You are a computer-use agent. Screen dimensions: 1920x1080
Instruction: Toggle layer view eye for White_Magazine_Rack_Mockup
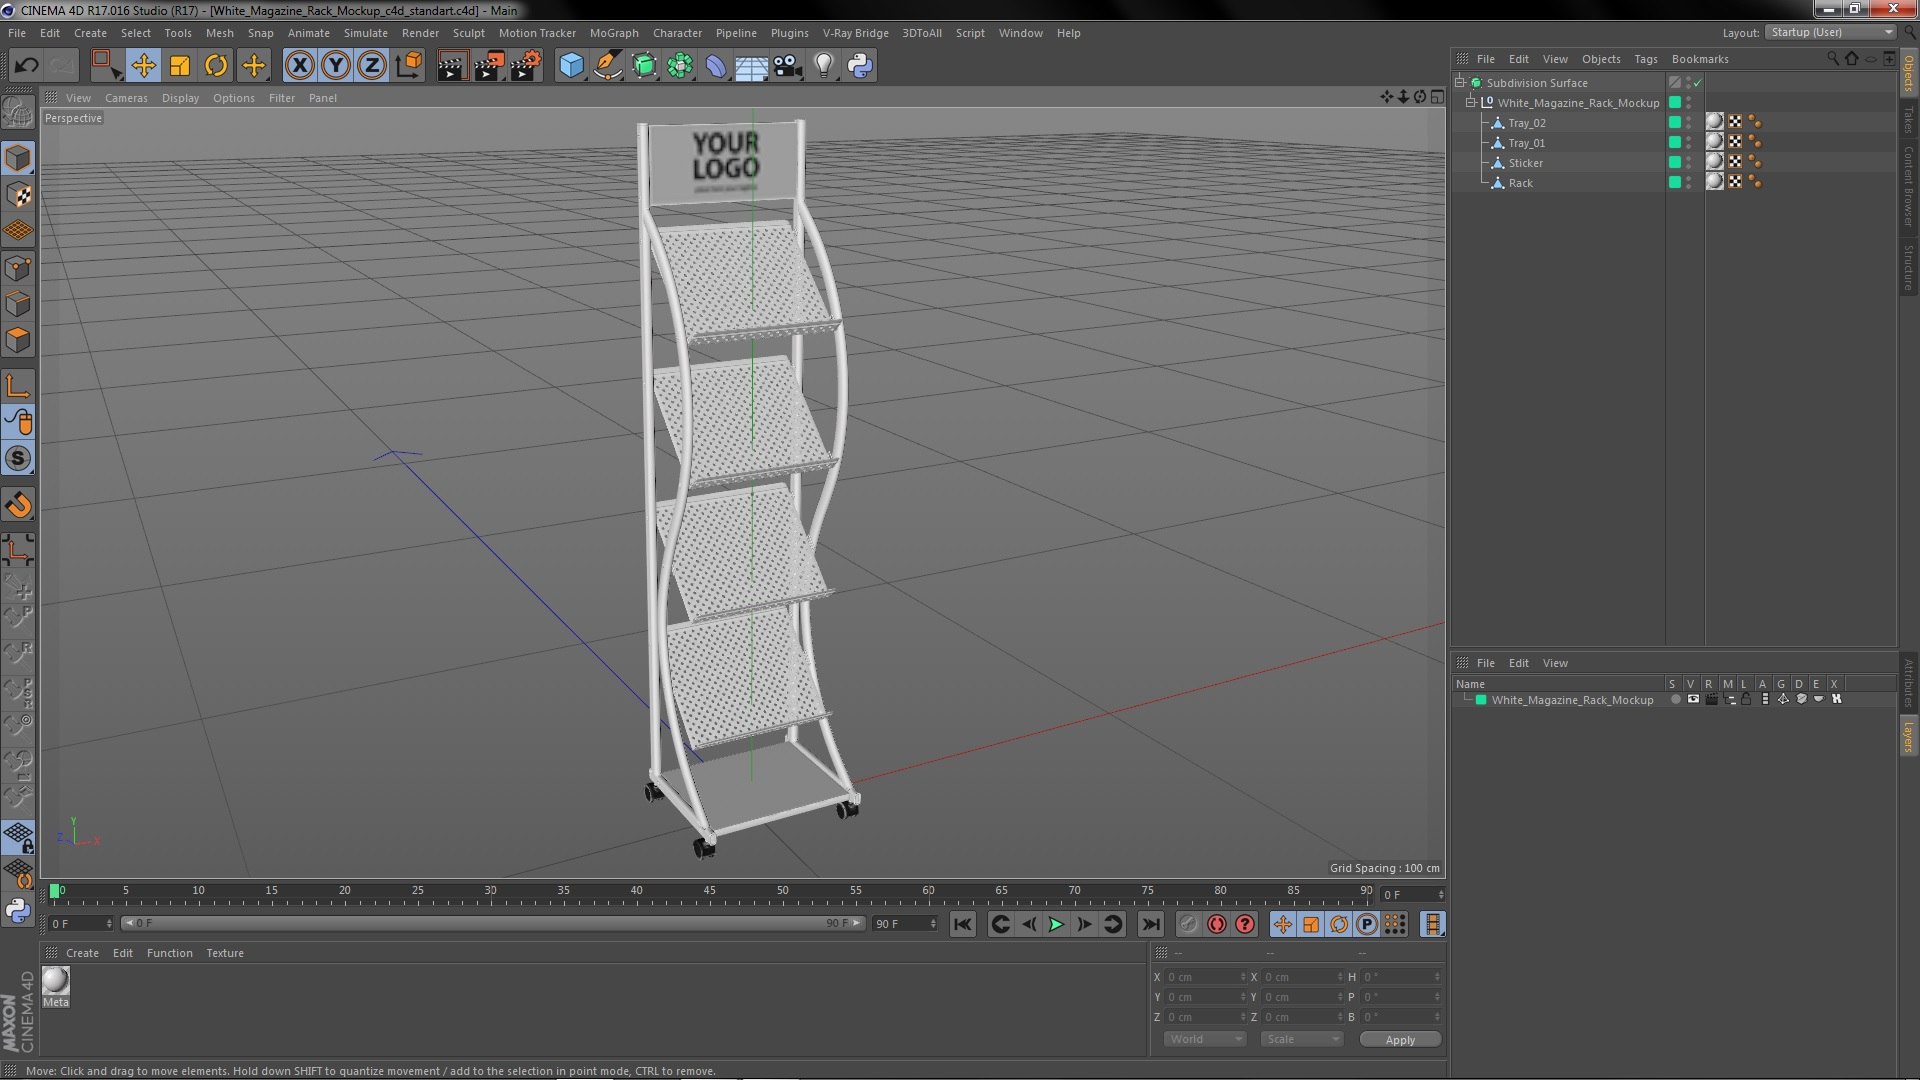pos(1693,700)
